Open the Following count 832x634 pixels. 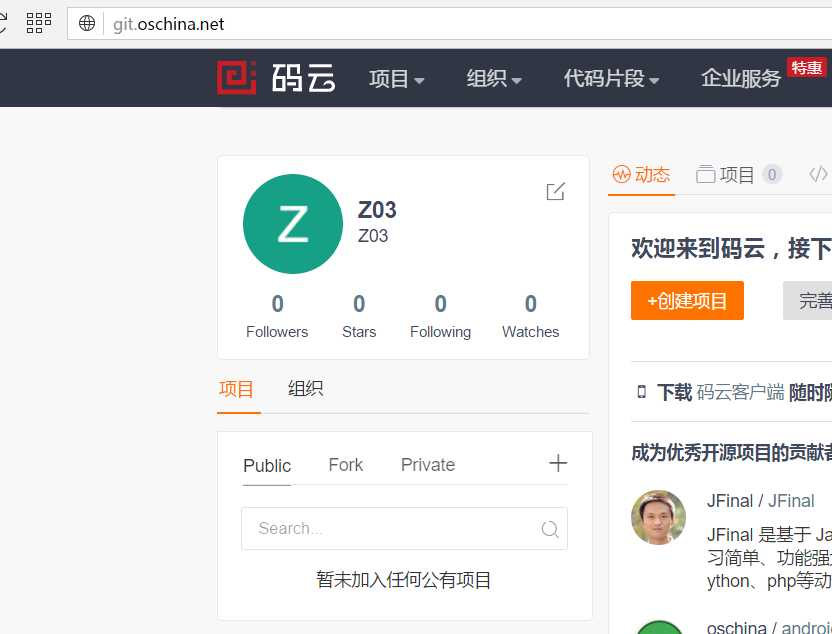pos(440,316)
